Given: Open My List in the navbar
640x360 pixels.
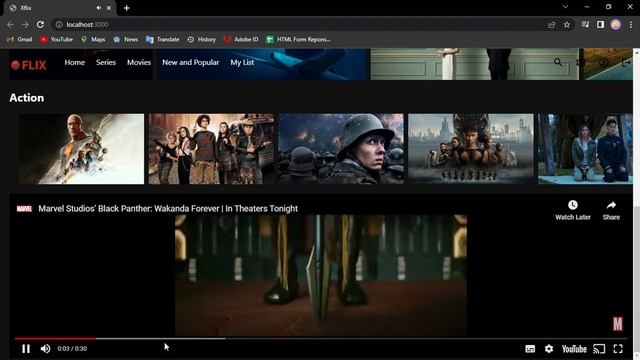Looking at the screenshot, I should point(242,62).
